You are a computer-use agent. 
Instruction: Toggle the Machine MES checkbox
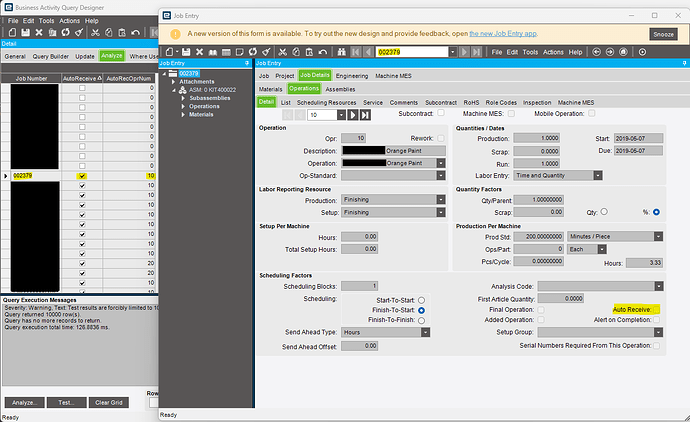coord(511,114)
